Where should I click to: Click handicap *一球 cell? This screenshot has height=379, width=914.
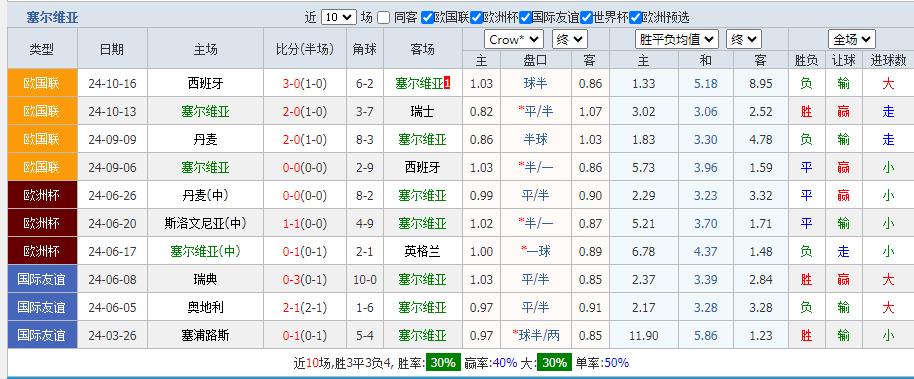[x=536, y=251]
